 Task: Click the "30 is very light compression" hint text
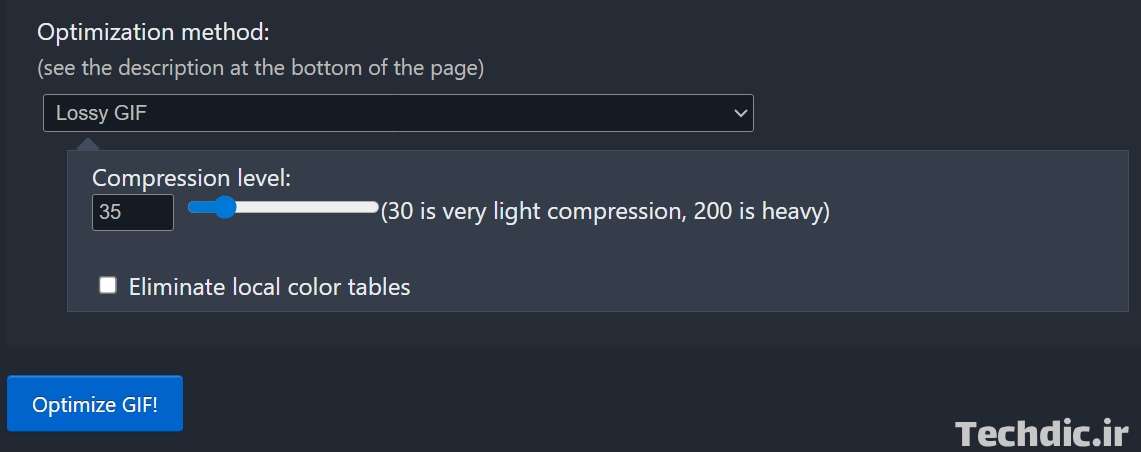pyautogui.click(x=521, y=212)
